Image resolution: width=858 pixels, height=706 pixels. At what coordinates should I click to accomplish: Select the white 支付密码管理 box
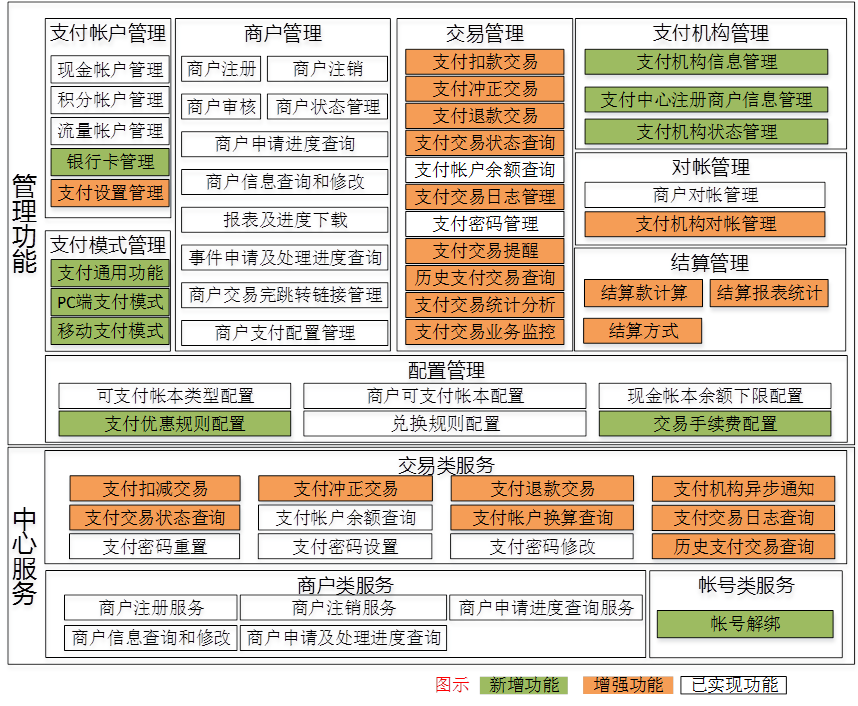[484, 224]
